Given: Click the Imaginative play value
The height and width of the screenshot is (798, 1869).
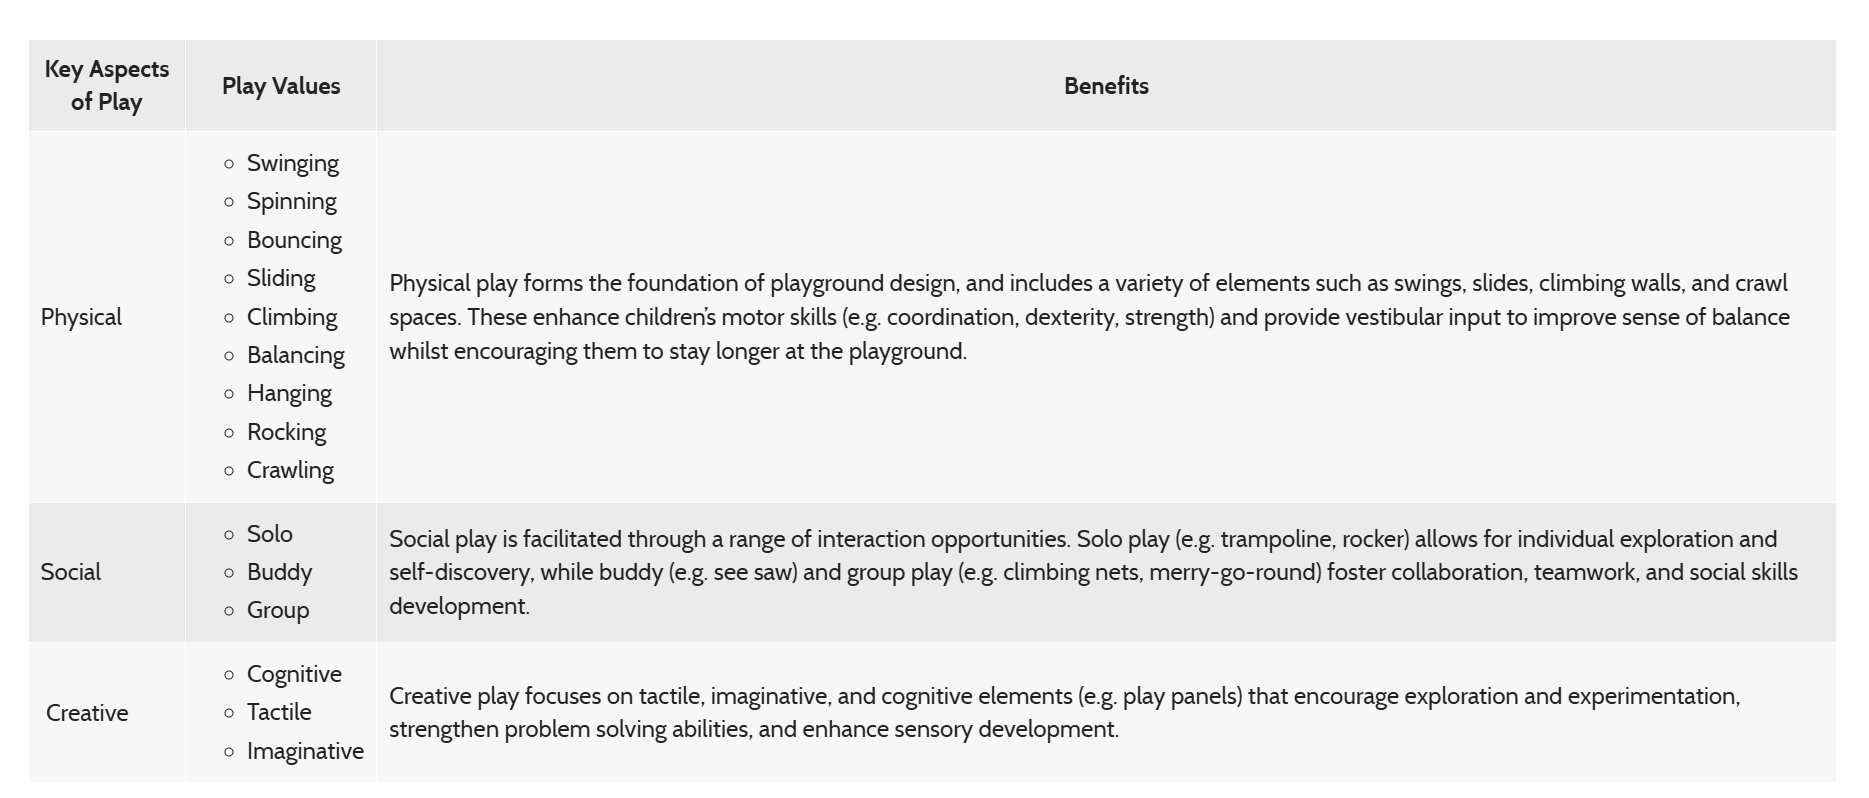Looking at the screenshot, I should pyautogui.click(x=305, y=751).
